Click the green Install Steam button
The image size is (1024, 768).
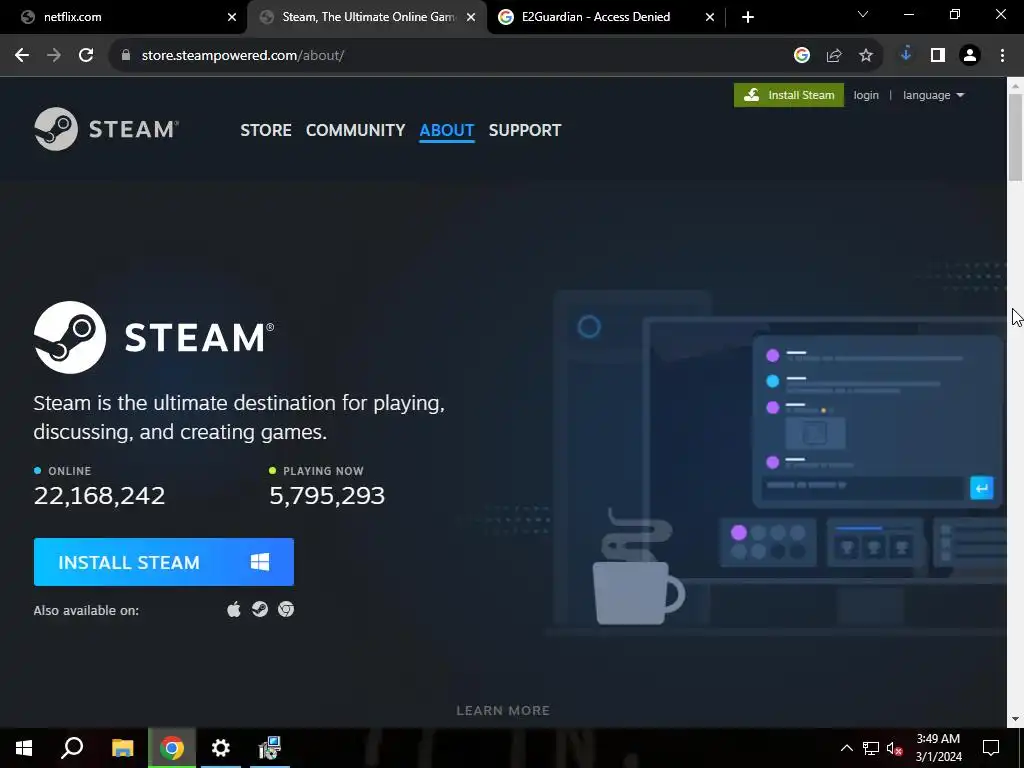coord(789,95)
